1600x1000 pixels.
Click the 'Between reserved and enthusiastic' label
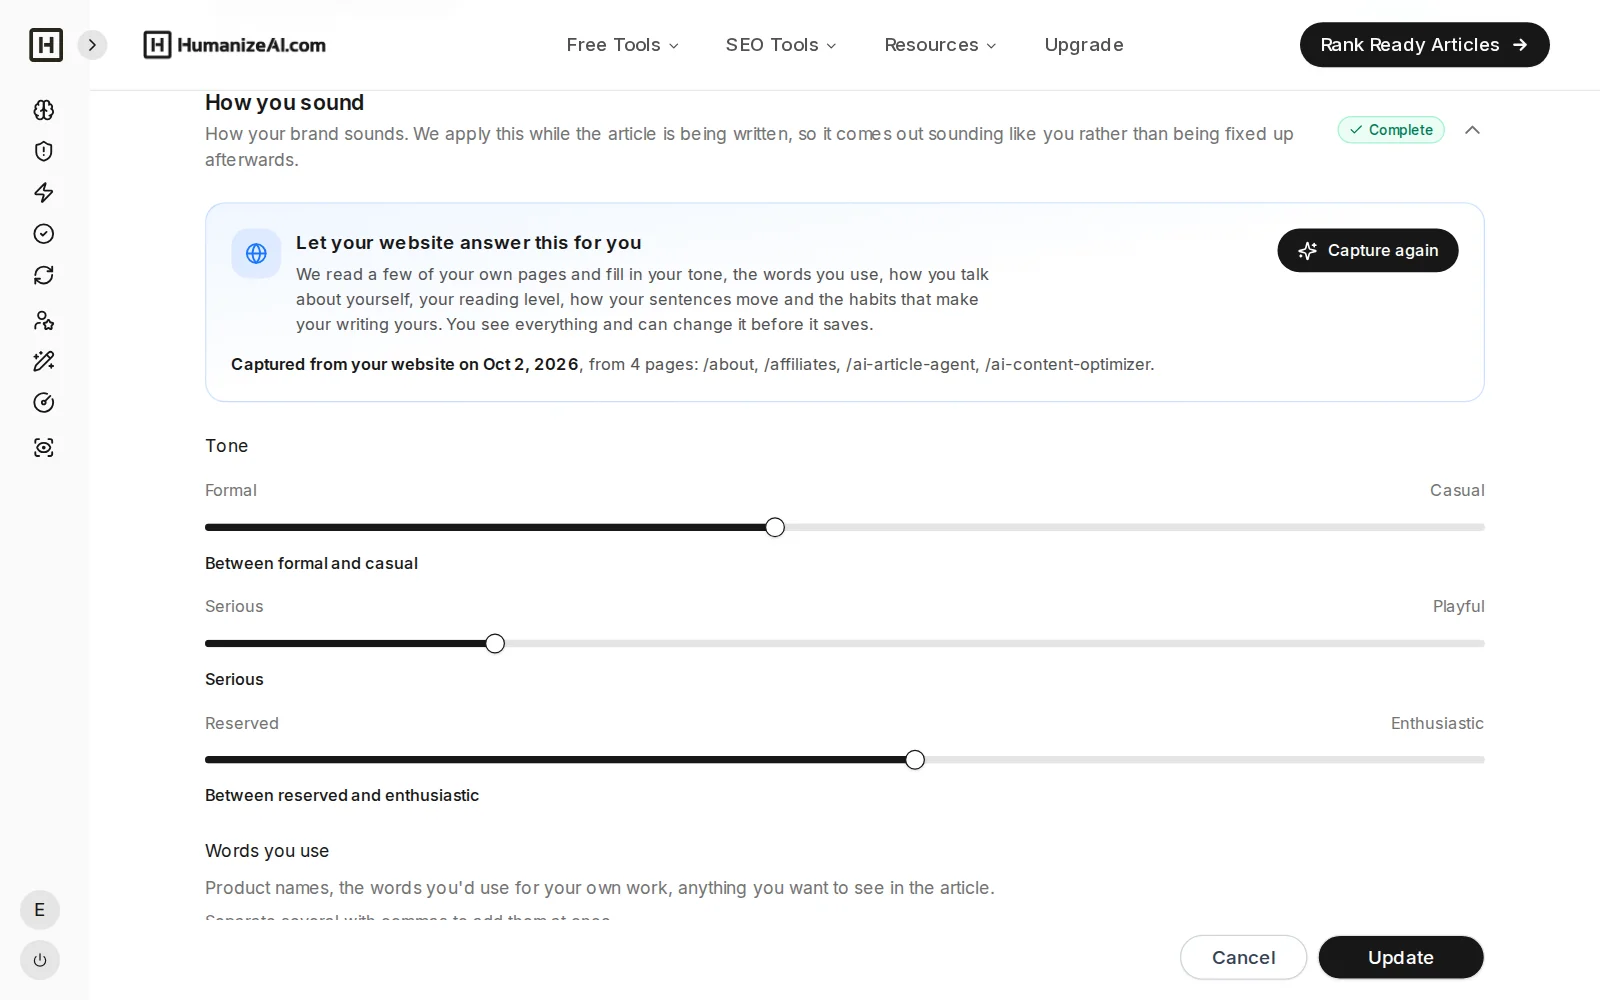pyautogui.click(x=342, y=795)
